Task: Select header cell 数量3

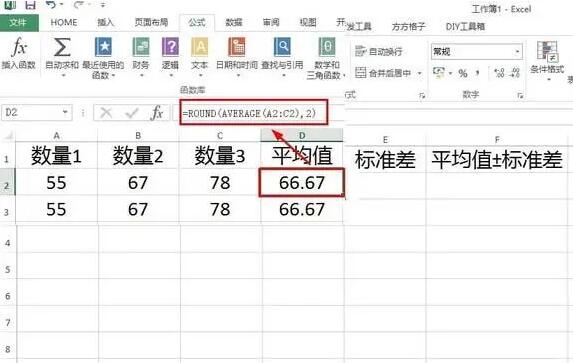Action: click(220, 156)
